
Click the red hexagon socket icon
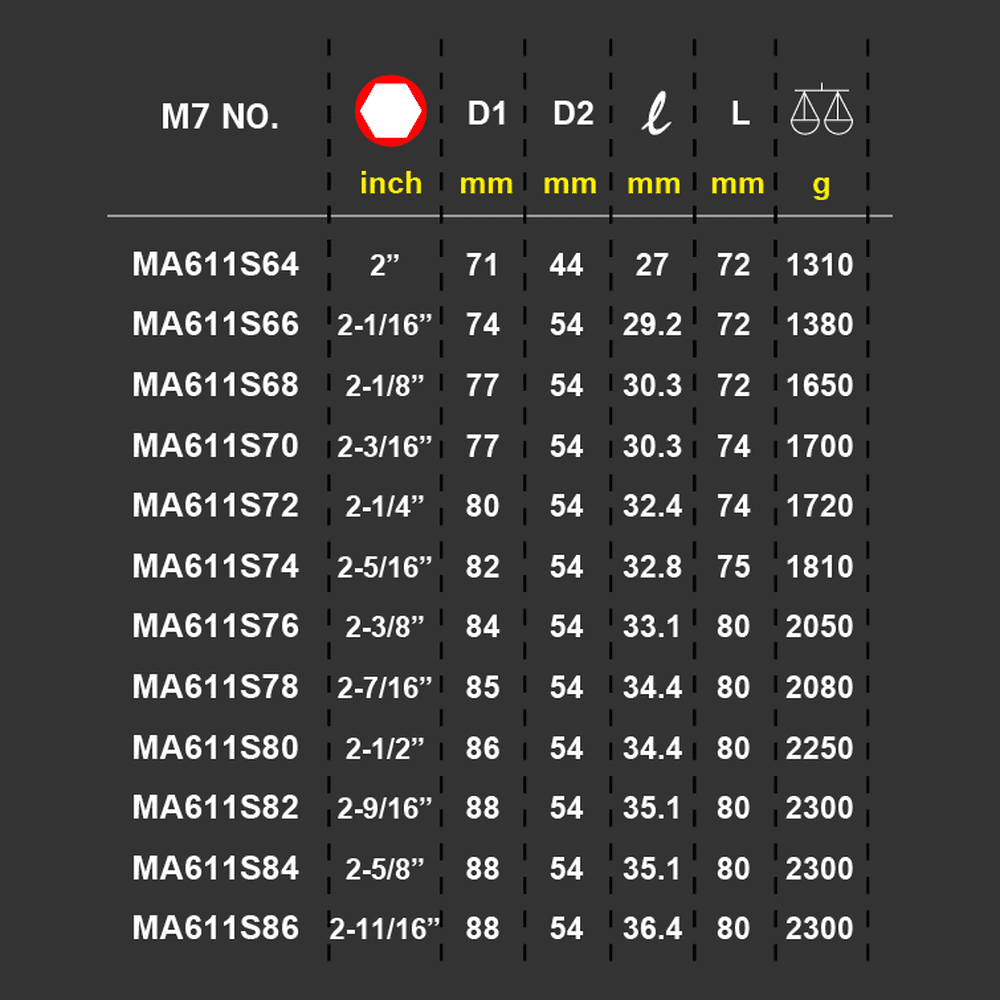tap(390, 111)
